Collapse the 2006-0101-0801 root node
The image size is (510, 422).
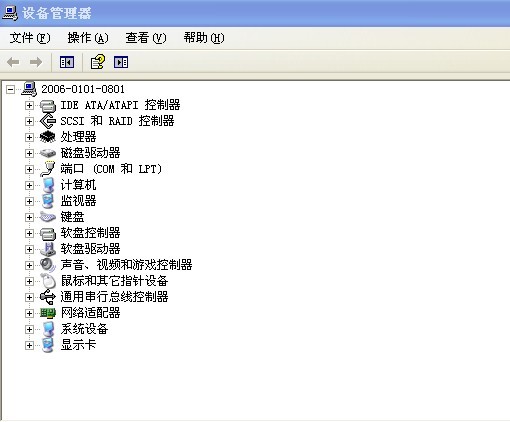tap(11, 89)
